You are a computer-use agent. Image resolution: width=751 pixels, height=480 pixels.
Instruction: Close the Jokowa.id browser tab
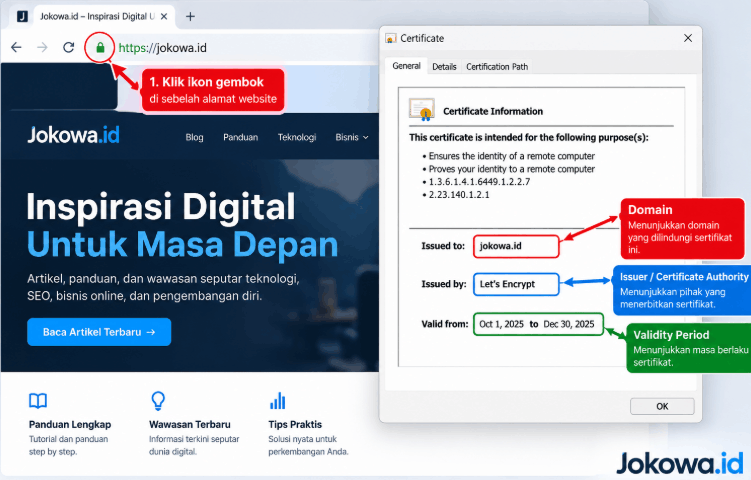tap(164, 16)
